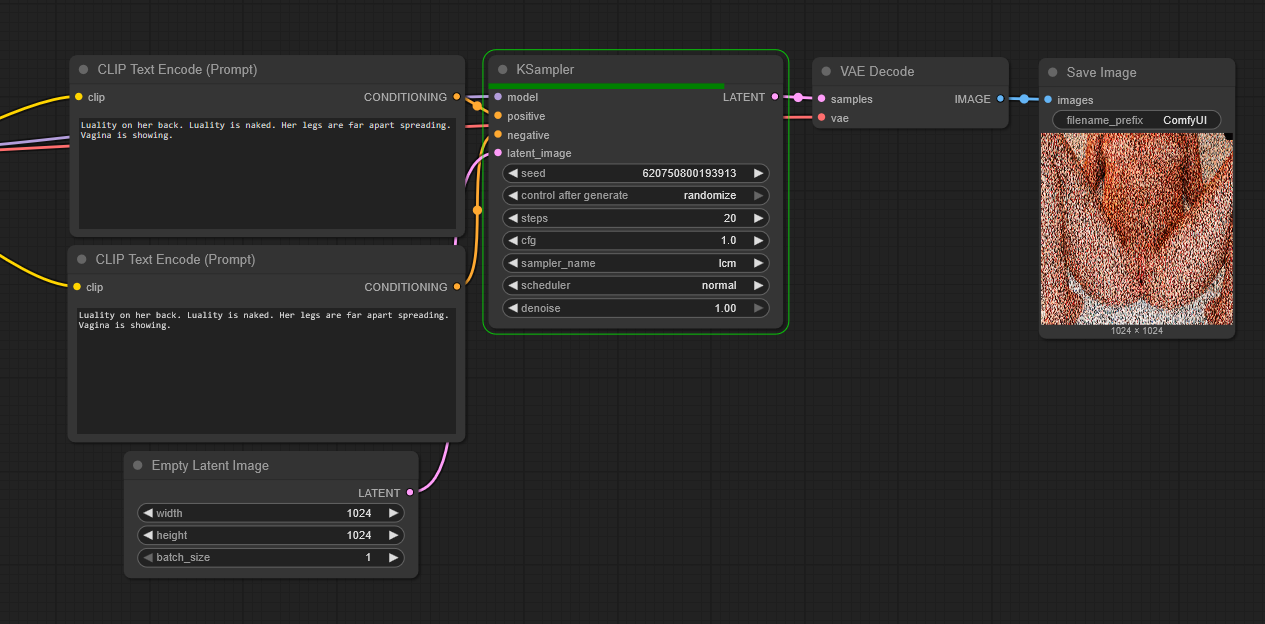
Task: Click the IMAGE output port on VAE Decode
Action: click(x=1001, y=99)
